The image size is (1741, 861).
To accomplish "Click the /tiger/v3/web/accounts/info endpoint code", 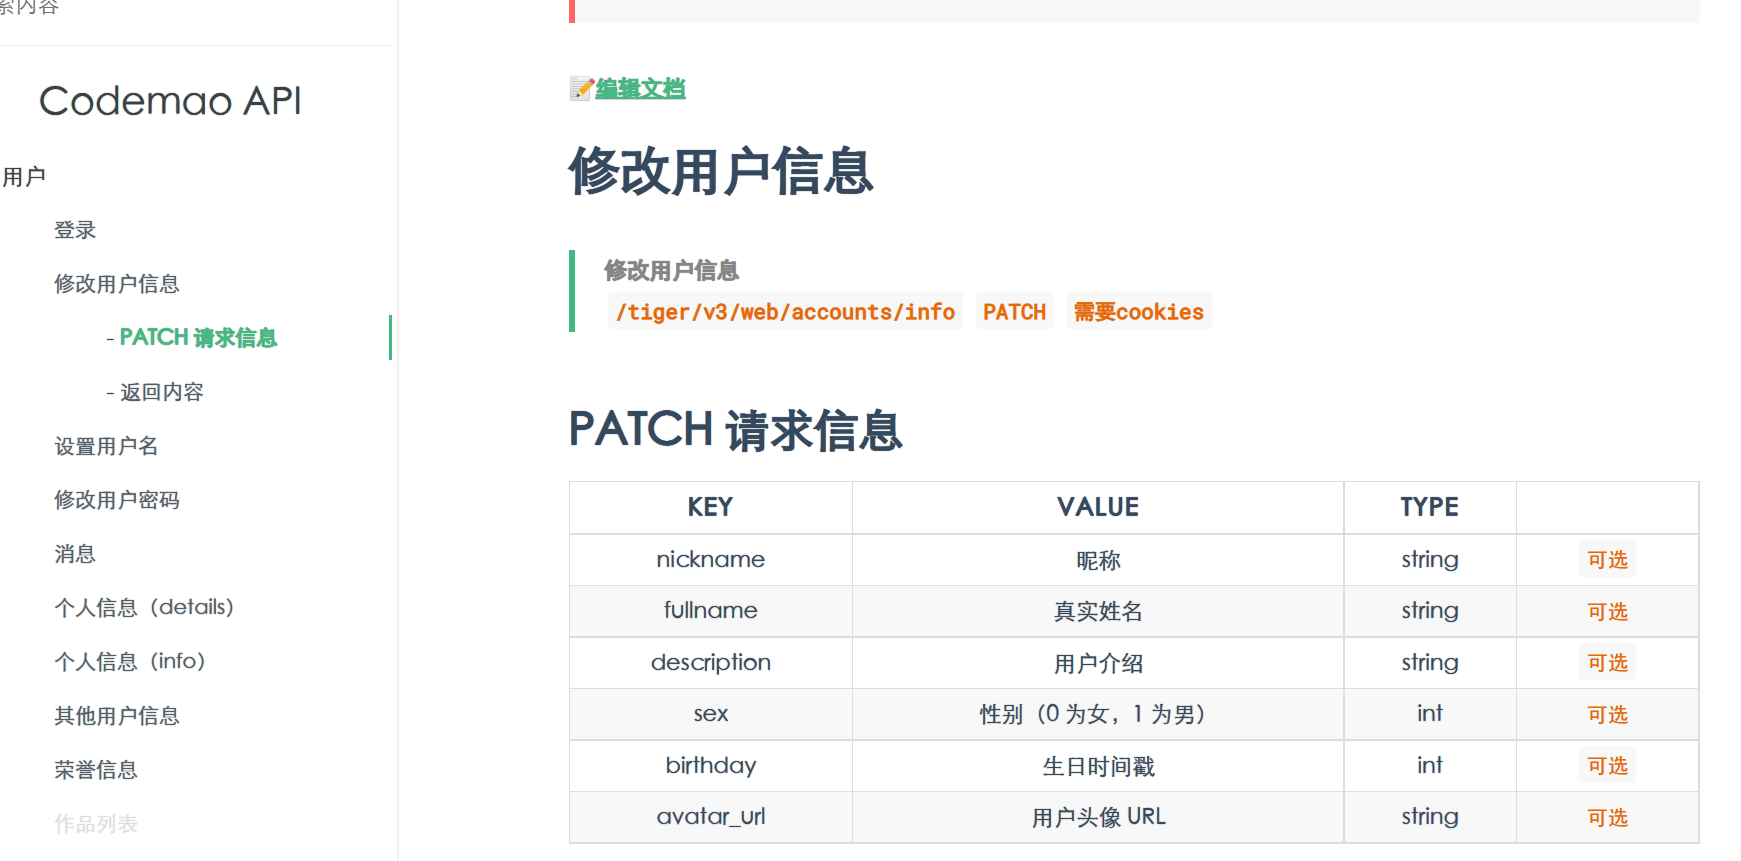I will pos(785,312).
